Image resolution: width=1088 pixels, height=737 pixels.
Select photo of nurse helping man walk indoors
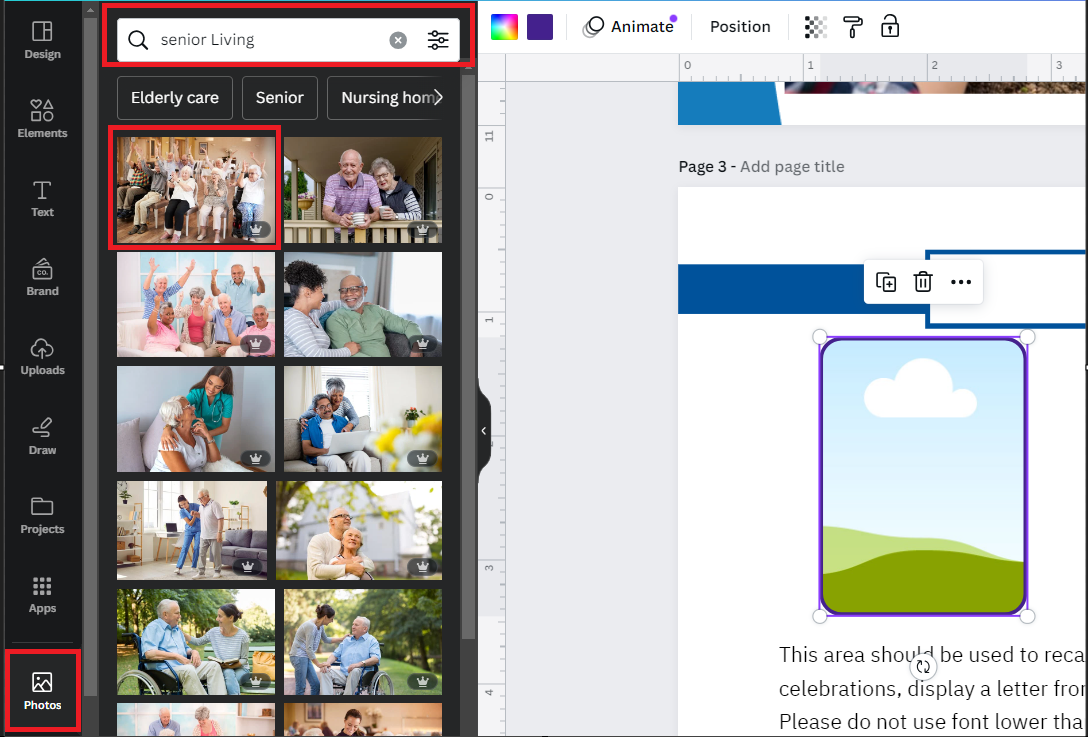(192, 530)
